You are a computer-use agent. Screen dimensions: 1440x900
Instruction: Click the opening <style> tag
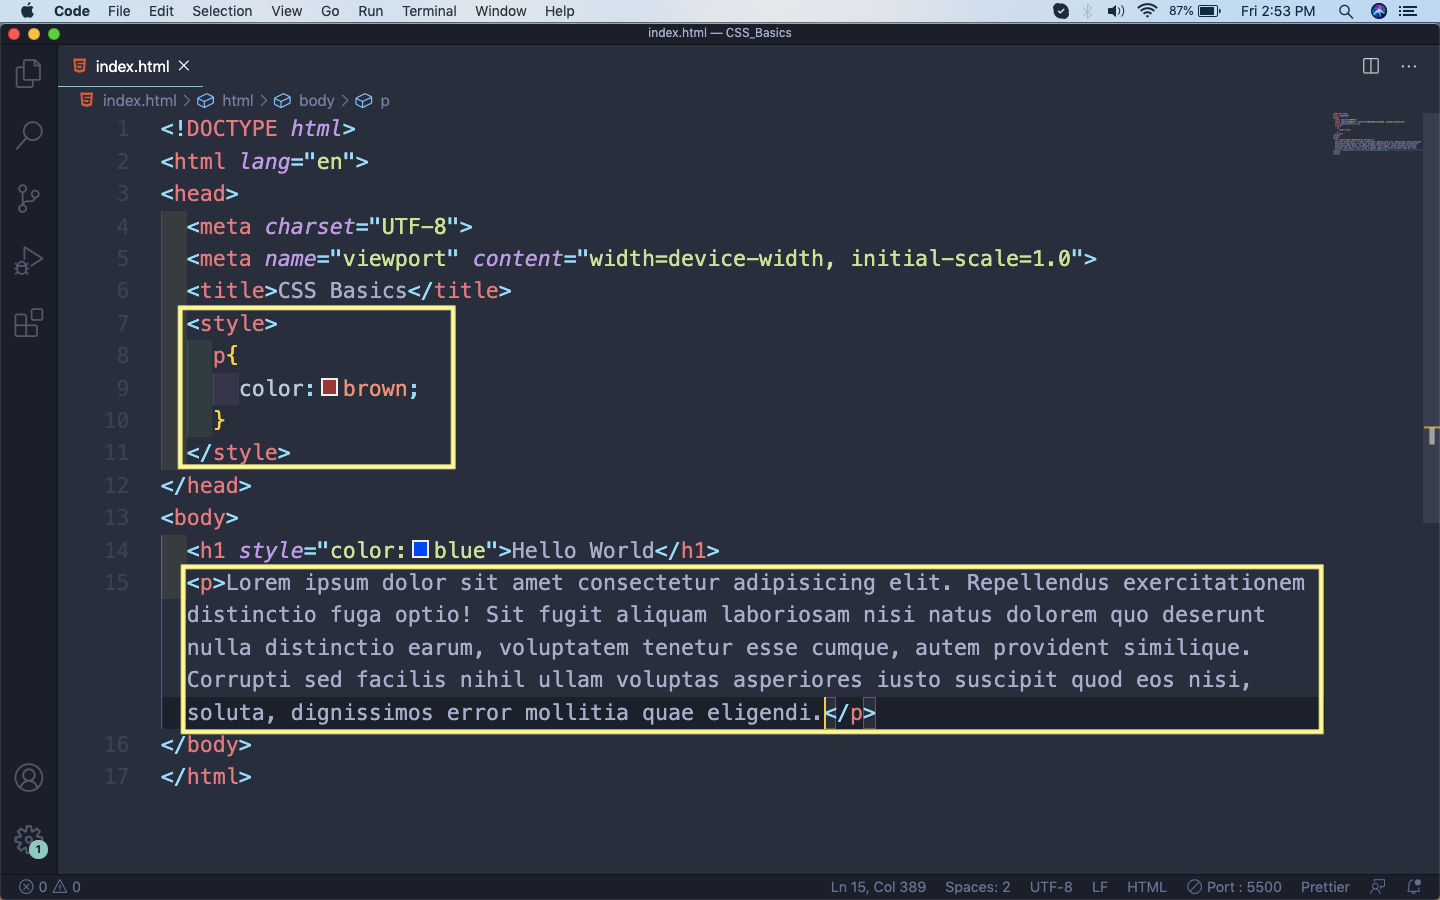pyautogui.click(x=232, y=323)
